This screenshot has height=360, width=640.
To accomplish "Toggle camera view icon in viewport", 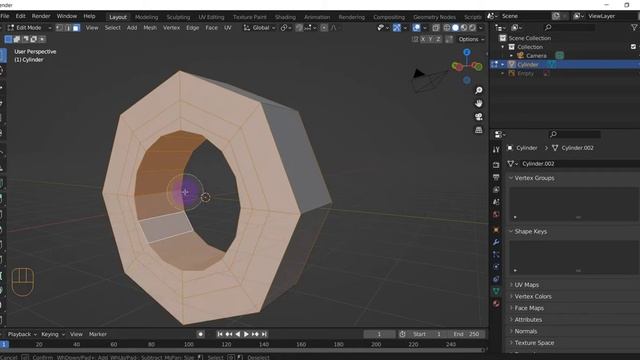I will tap(478, 117).
